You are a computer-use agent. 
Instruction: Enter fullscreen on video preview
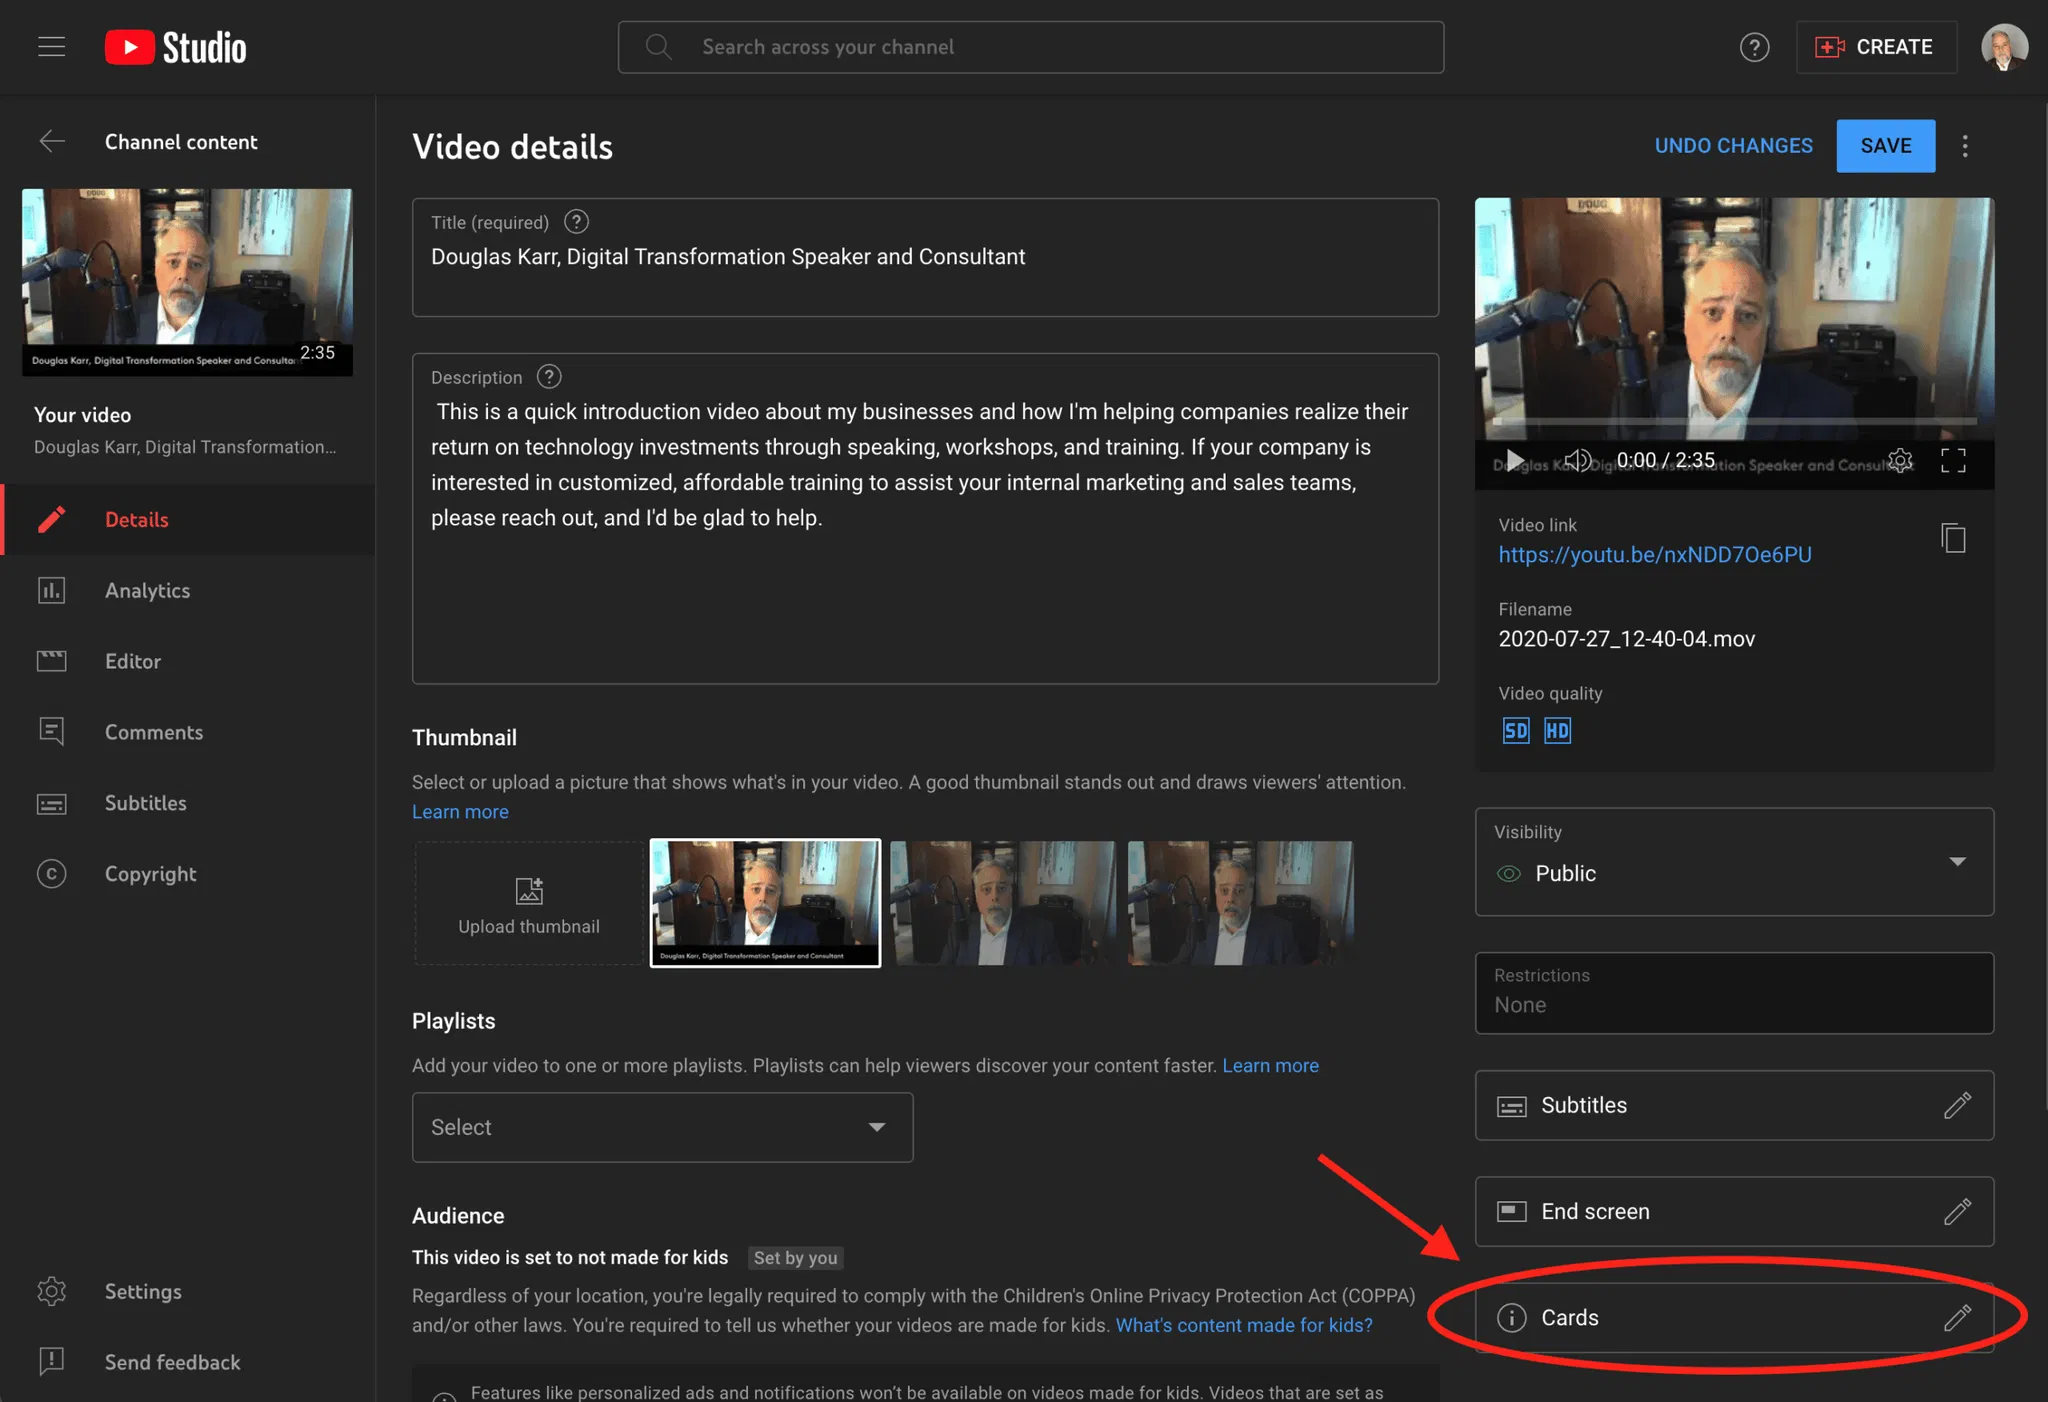click(x=1953, y=460)
